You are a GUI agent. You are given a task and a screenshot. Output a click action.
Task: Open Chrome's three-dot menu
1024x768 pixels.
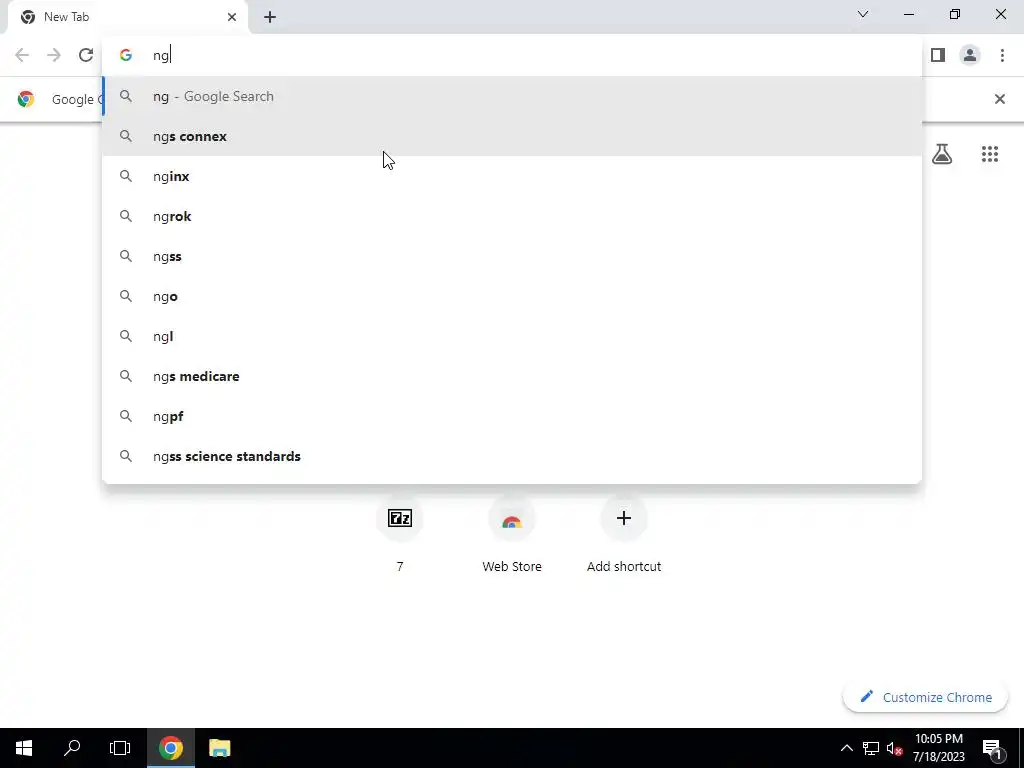click(x=1002, y=55)
